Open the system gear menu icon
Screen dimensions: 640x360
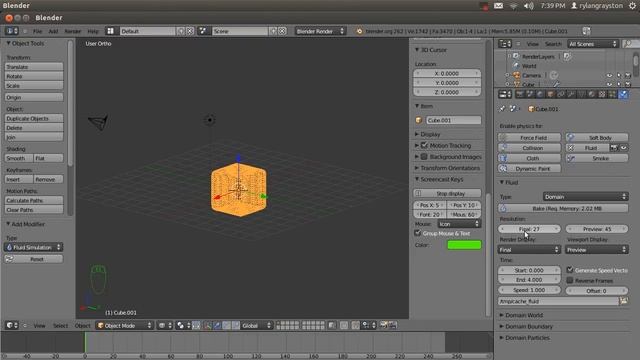tap(633, 6)
